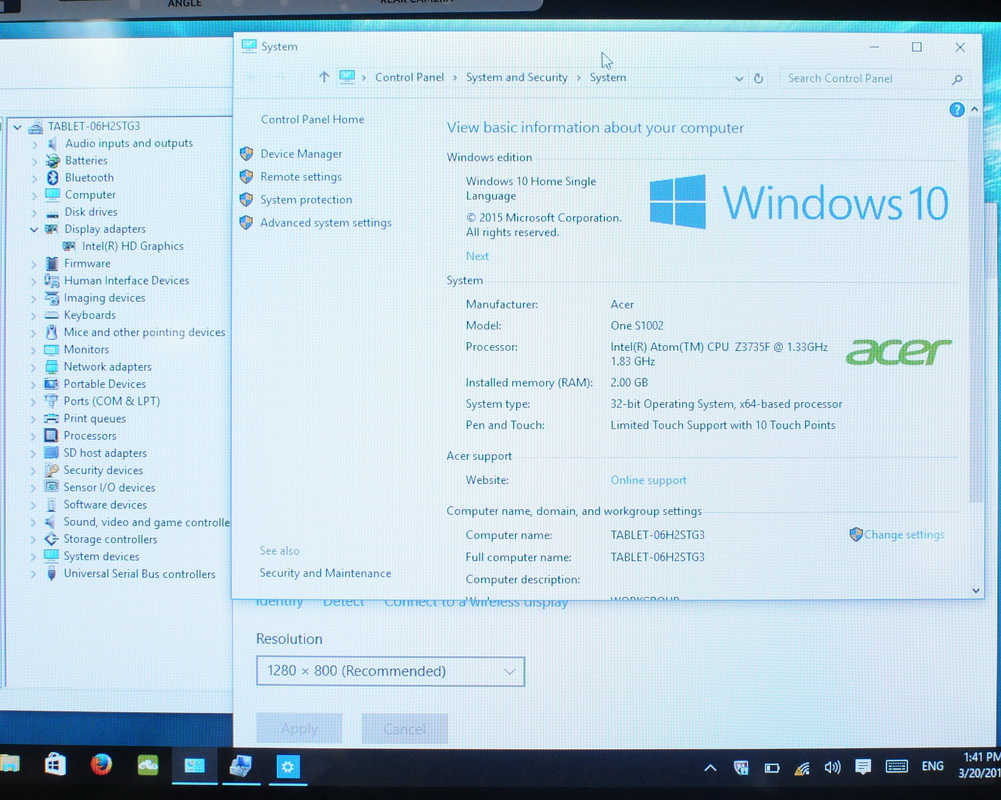Open the address bar history dropdown arrow
1001x800 pixels.
click(x=739, y=79)
